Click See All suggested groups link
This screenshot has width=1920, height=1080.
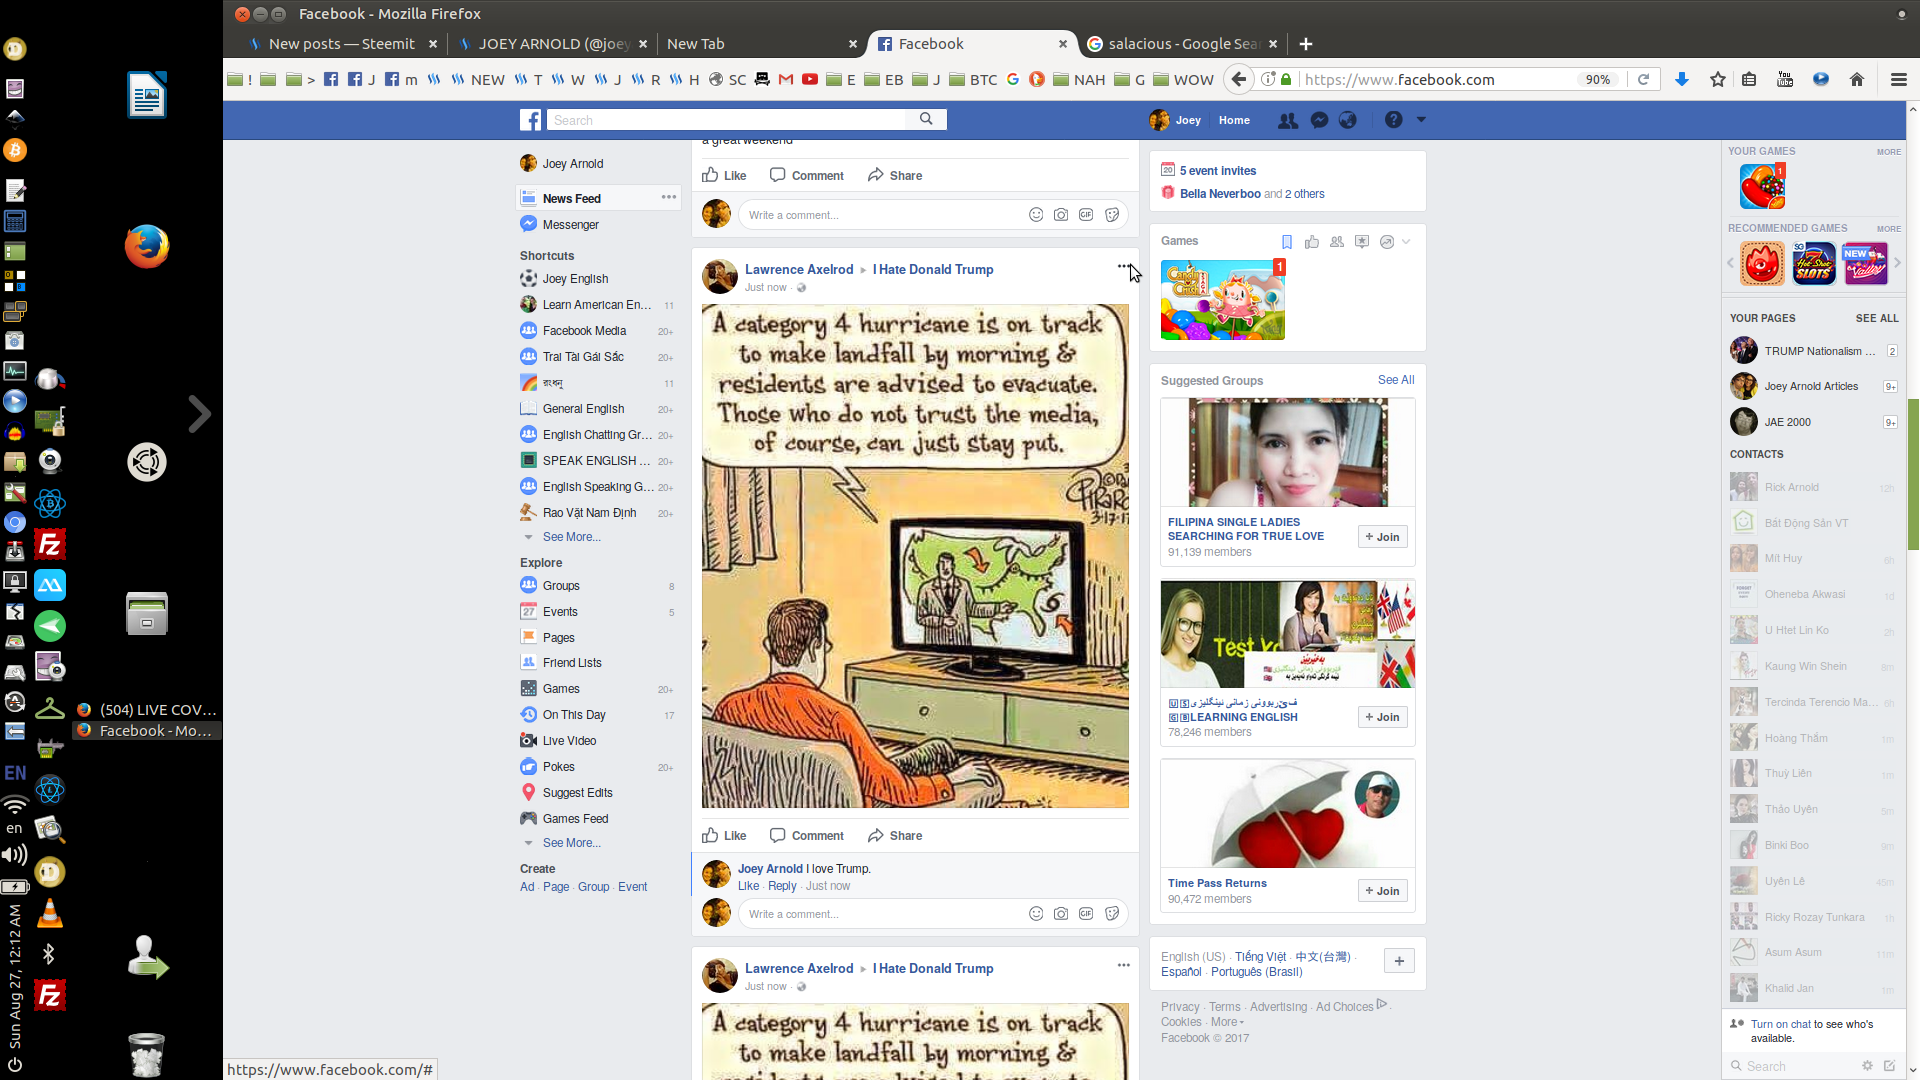(1396, 380)
